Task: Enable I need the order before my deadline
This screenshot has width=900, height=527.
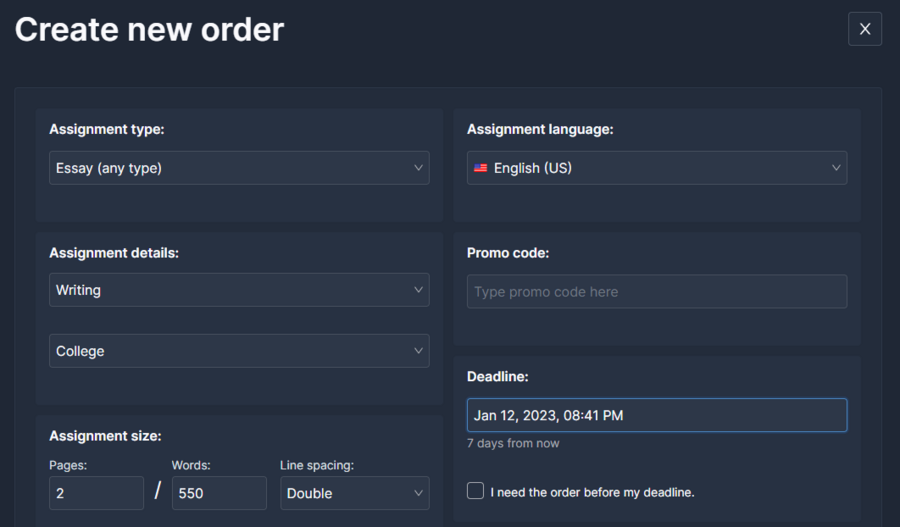Action: [x=475, y=491]
